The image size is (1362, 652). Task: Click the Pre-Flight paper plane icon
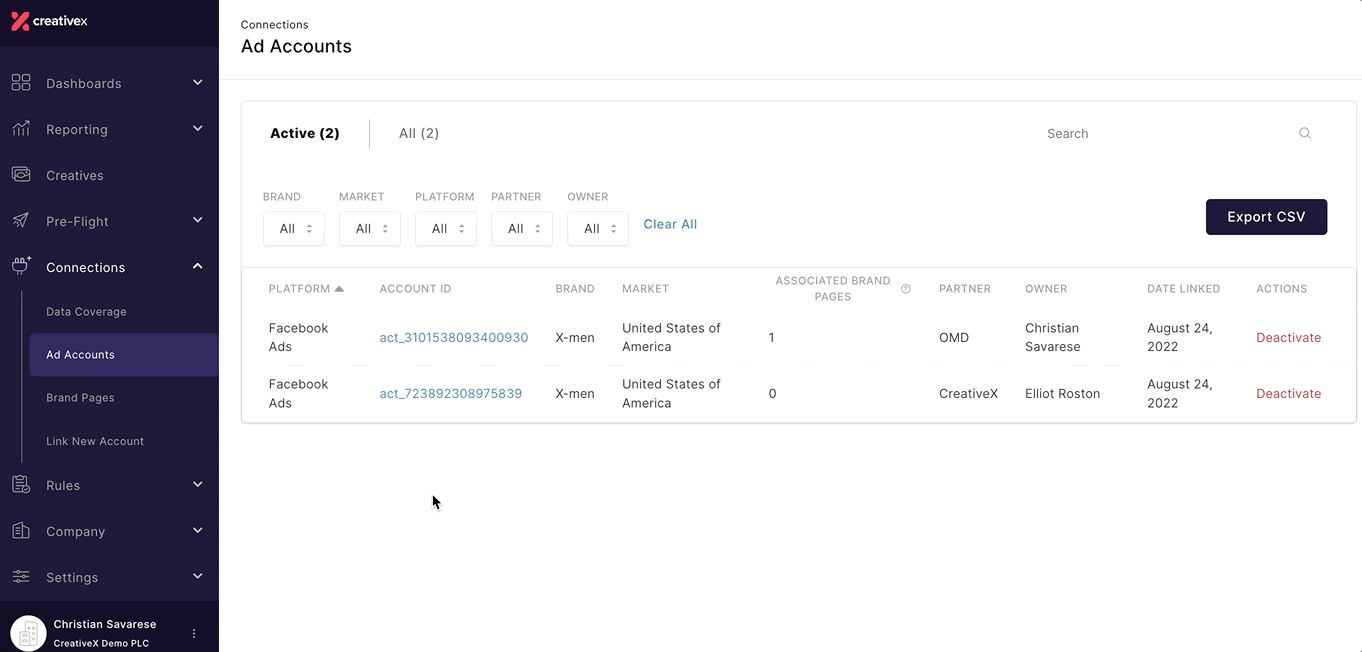coord(21,221)
